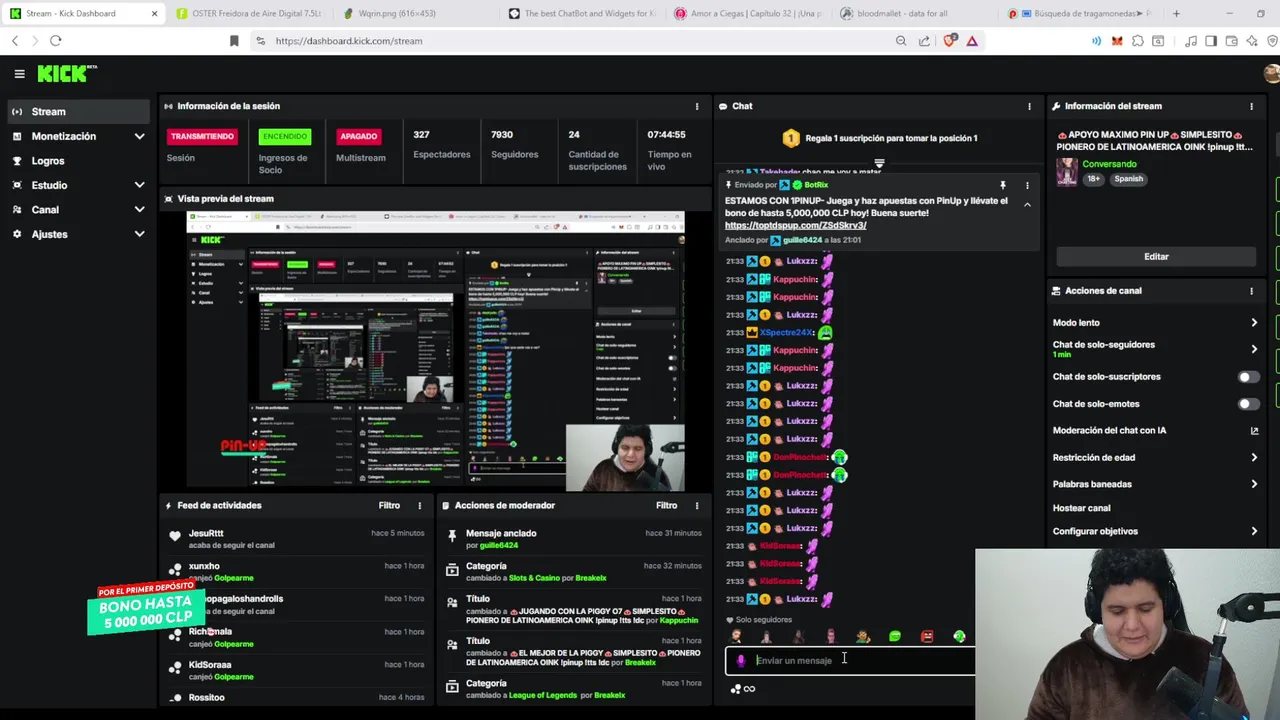
Task: Click the zoom-out magnifier in the address bar
Action: point(901,41)
